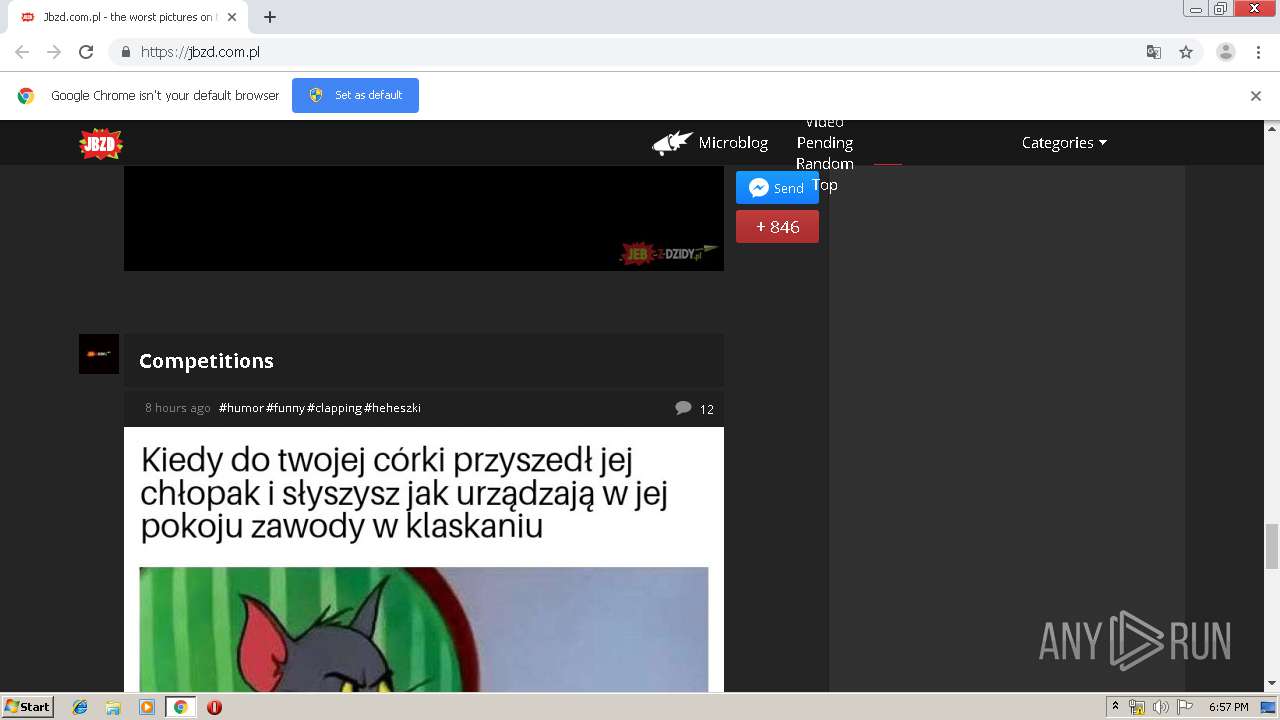
Task: Click the JBZD site logo
Action: [x=101, y=144]
